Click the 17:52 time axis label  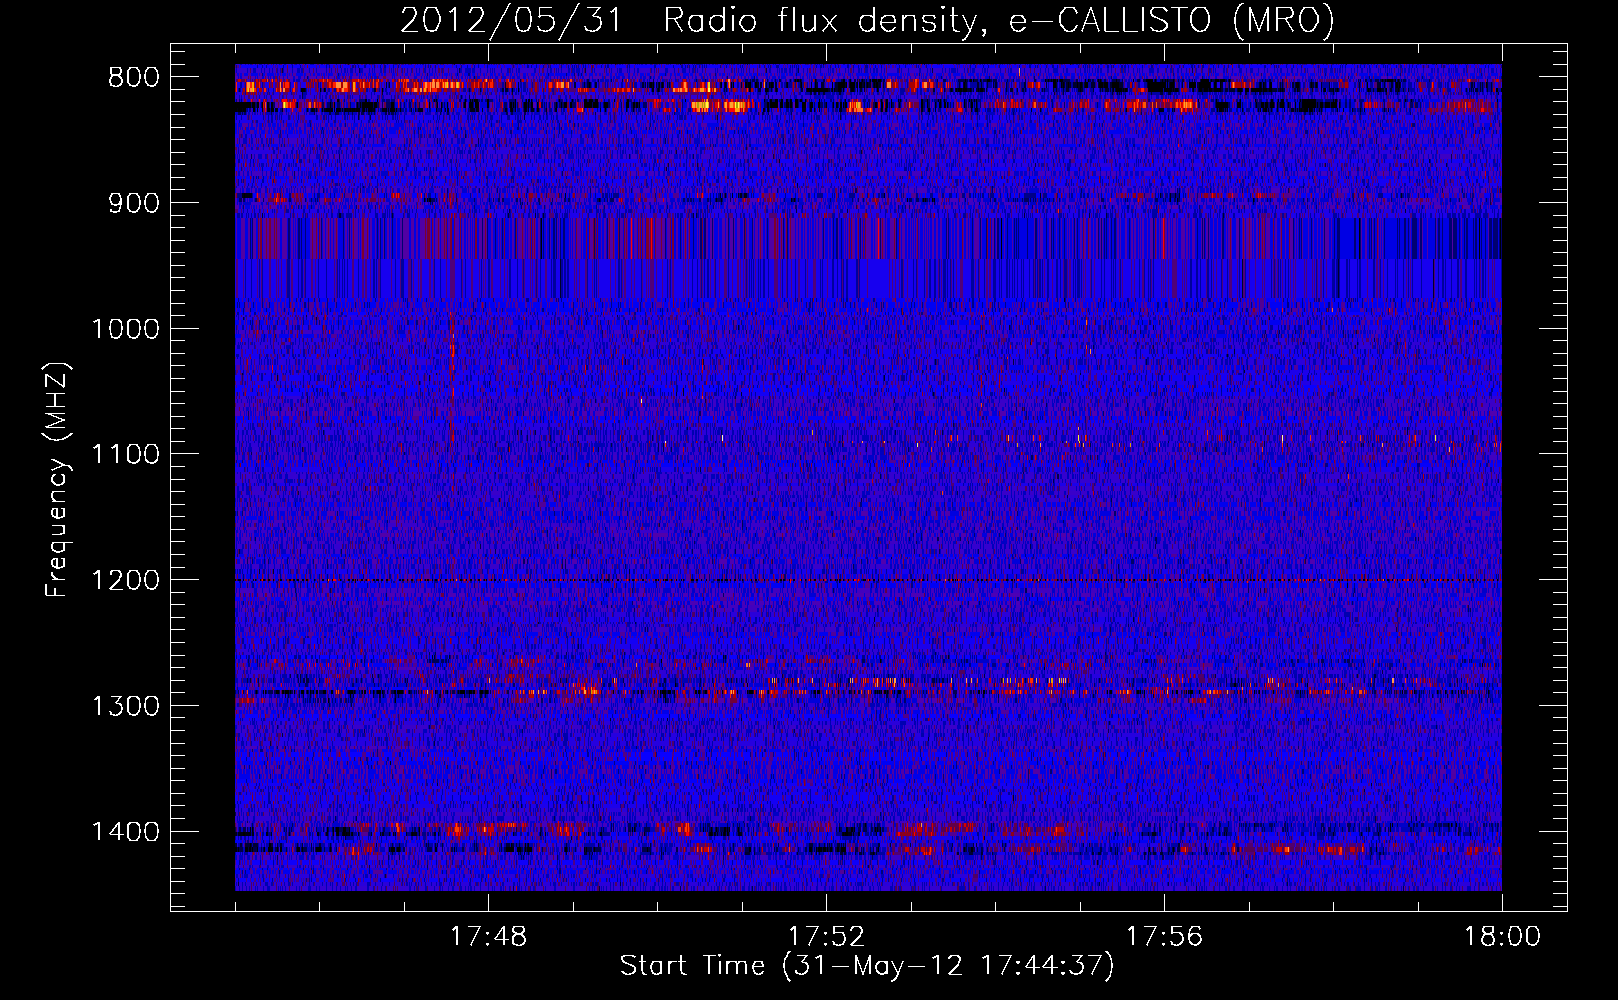tap(826, 937)
